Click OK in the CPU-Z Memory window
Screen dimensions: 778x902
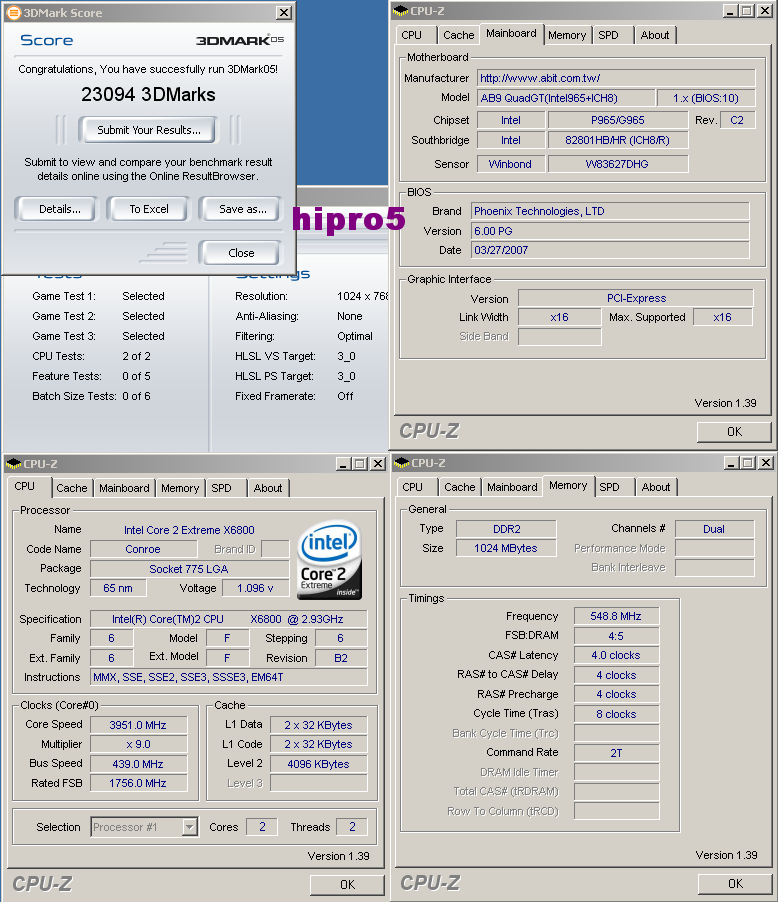pyautogui.click(x=735, y=883)
